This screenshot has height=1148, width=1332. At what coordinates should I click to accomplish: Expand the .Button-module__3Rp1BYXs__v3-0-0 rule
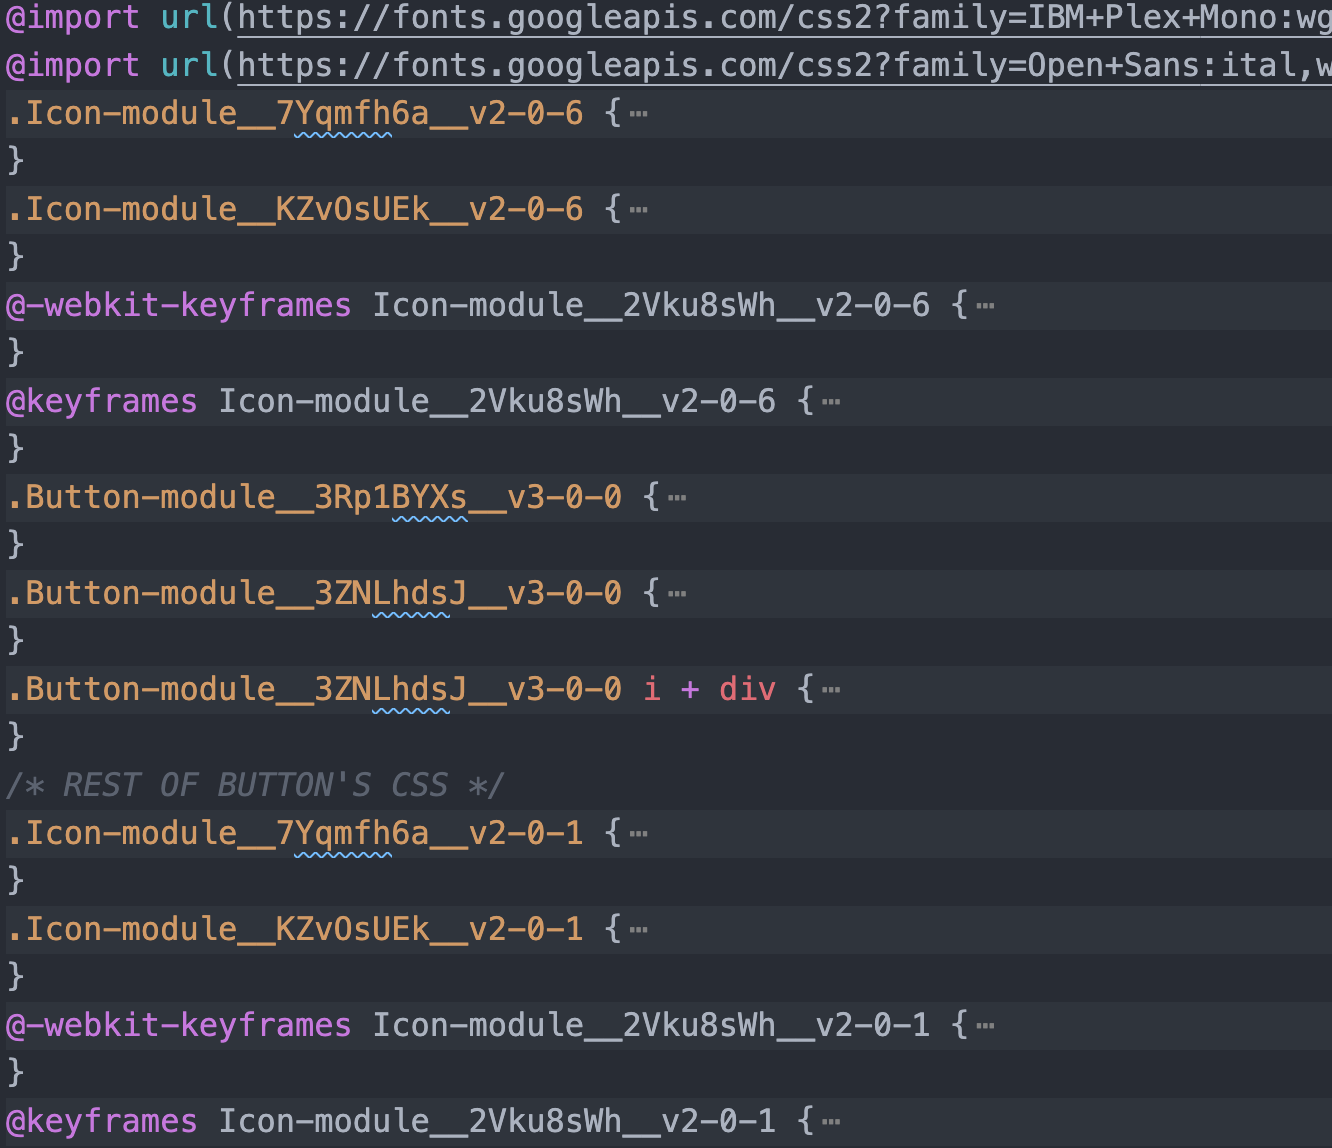(x=678, y=496)
